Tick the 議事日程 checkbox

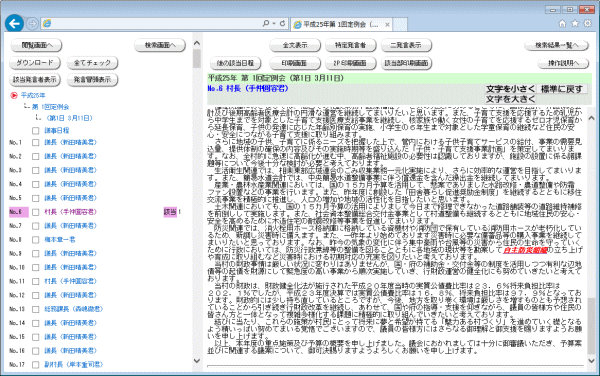36,131
